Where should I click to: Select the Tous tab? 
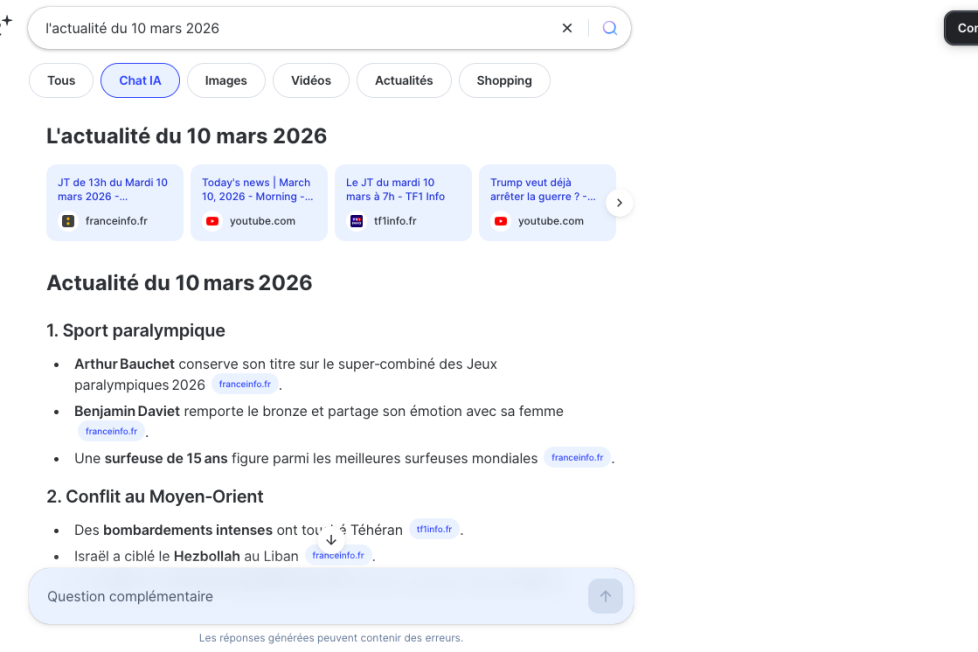pyautogui.click(x=61, y=80)
